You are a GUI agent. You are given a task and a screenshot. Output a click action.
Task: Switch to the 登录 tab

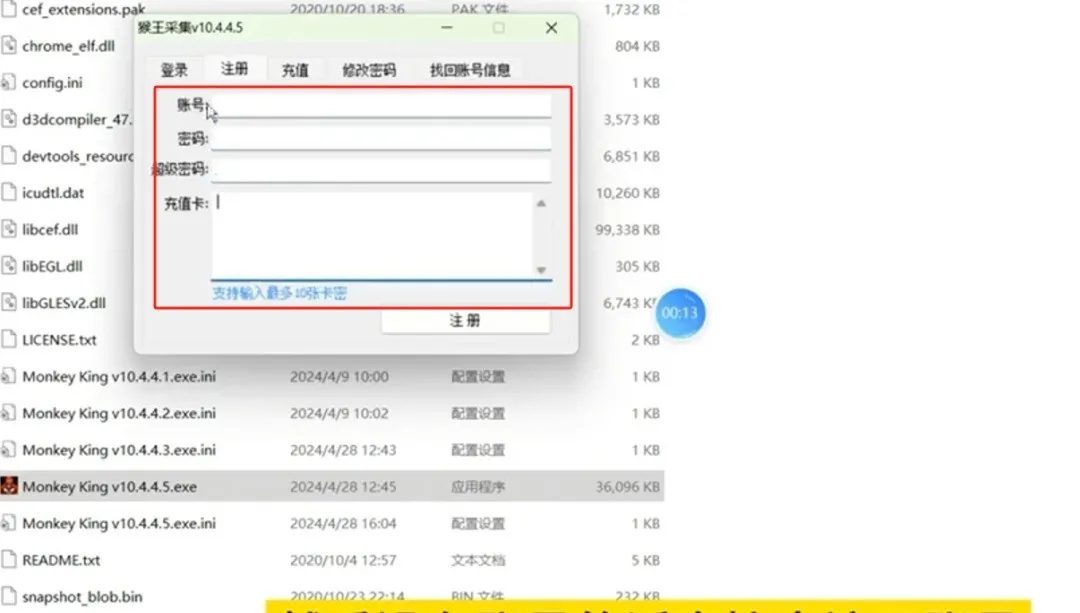point(174,70)
